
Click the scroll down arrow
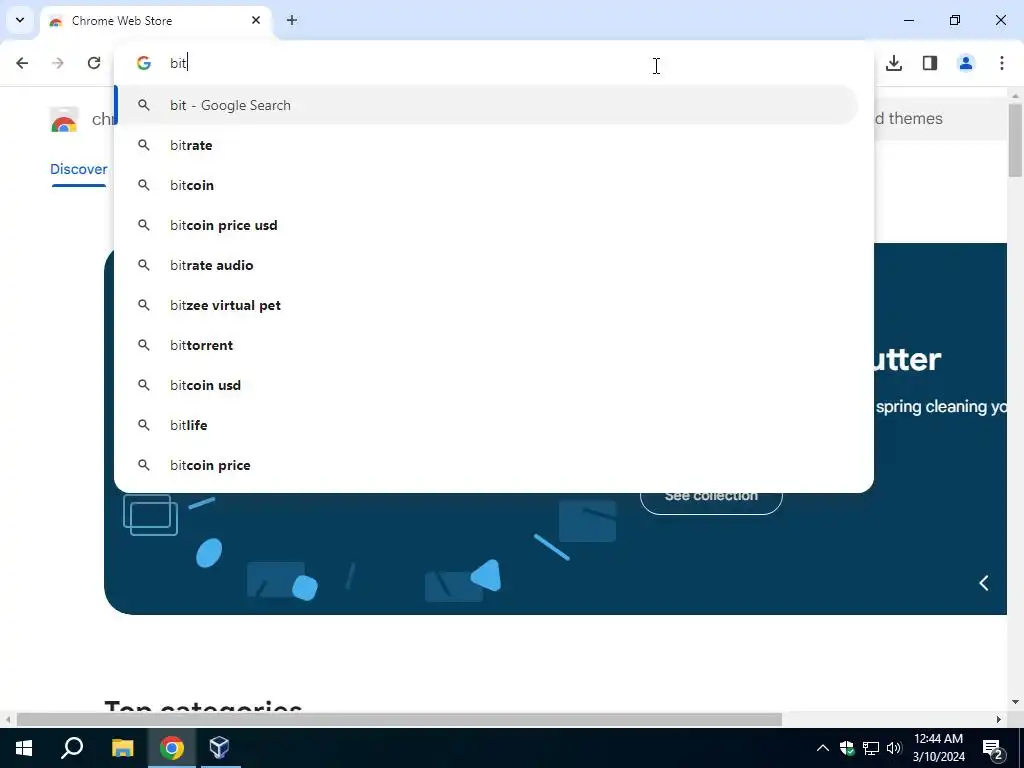1015,702
